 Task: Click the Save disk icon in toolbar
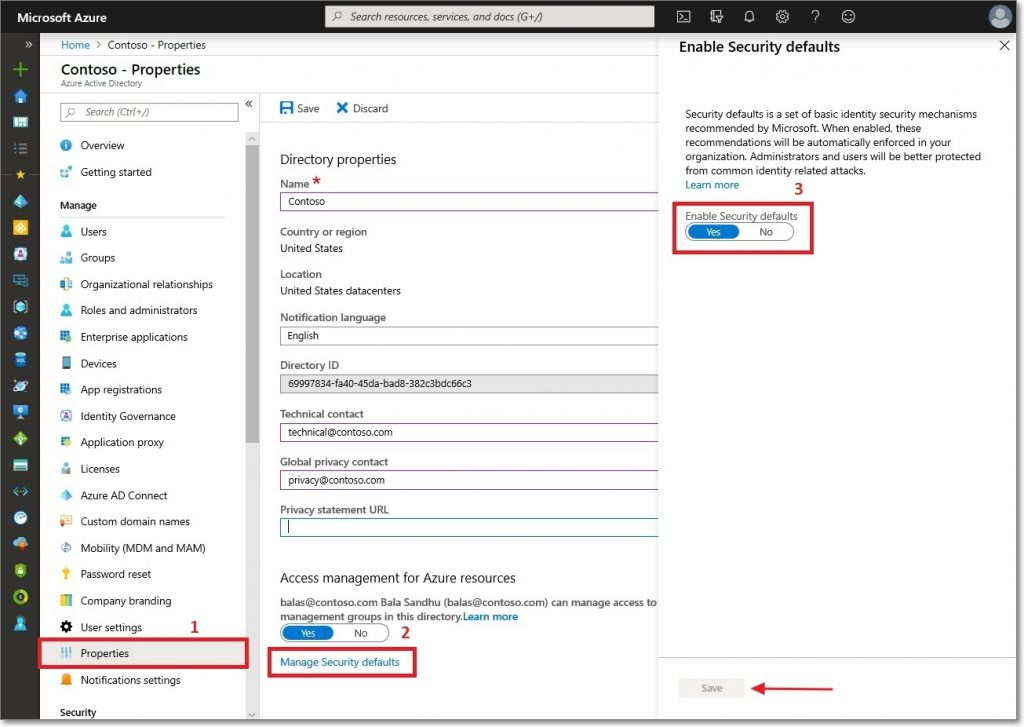pyautogui.click(x=286, y=108)
